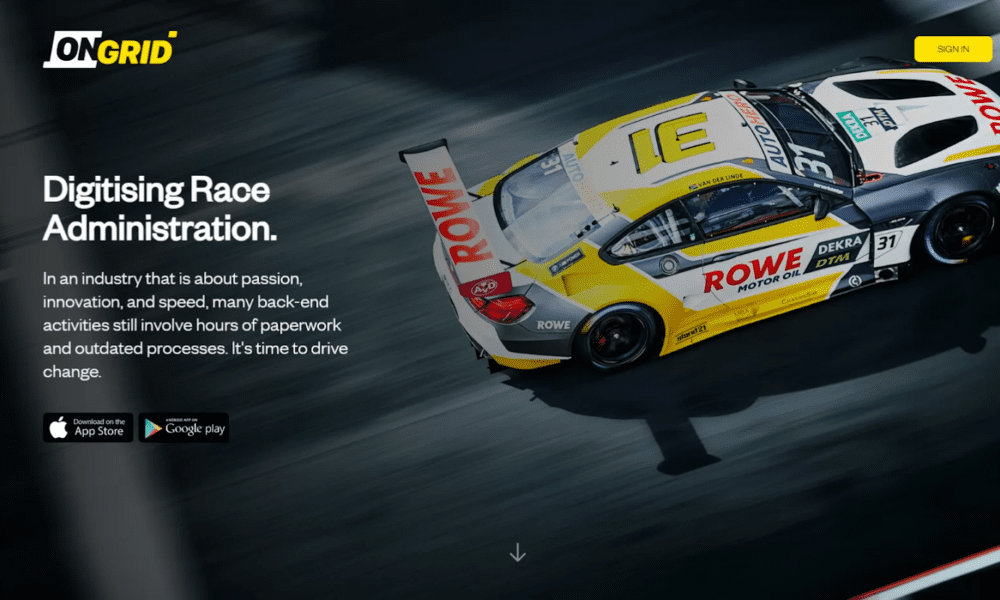Click the large 31 number on the car roof
Screen dimensions: 1000x600
[x=672, y=139]
